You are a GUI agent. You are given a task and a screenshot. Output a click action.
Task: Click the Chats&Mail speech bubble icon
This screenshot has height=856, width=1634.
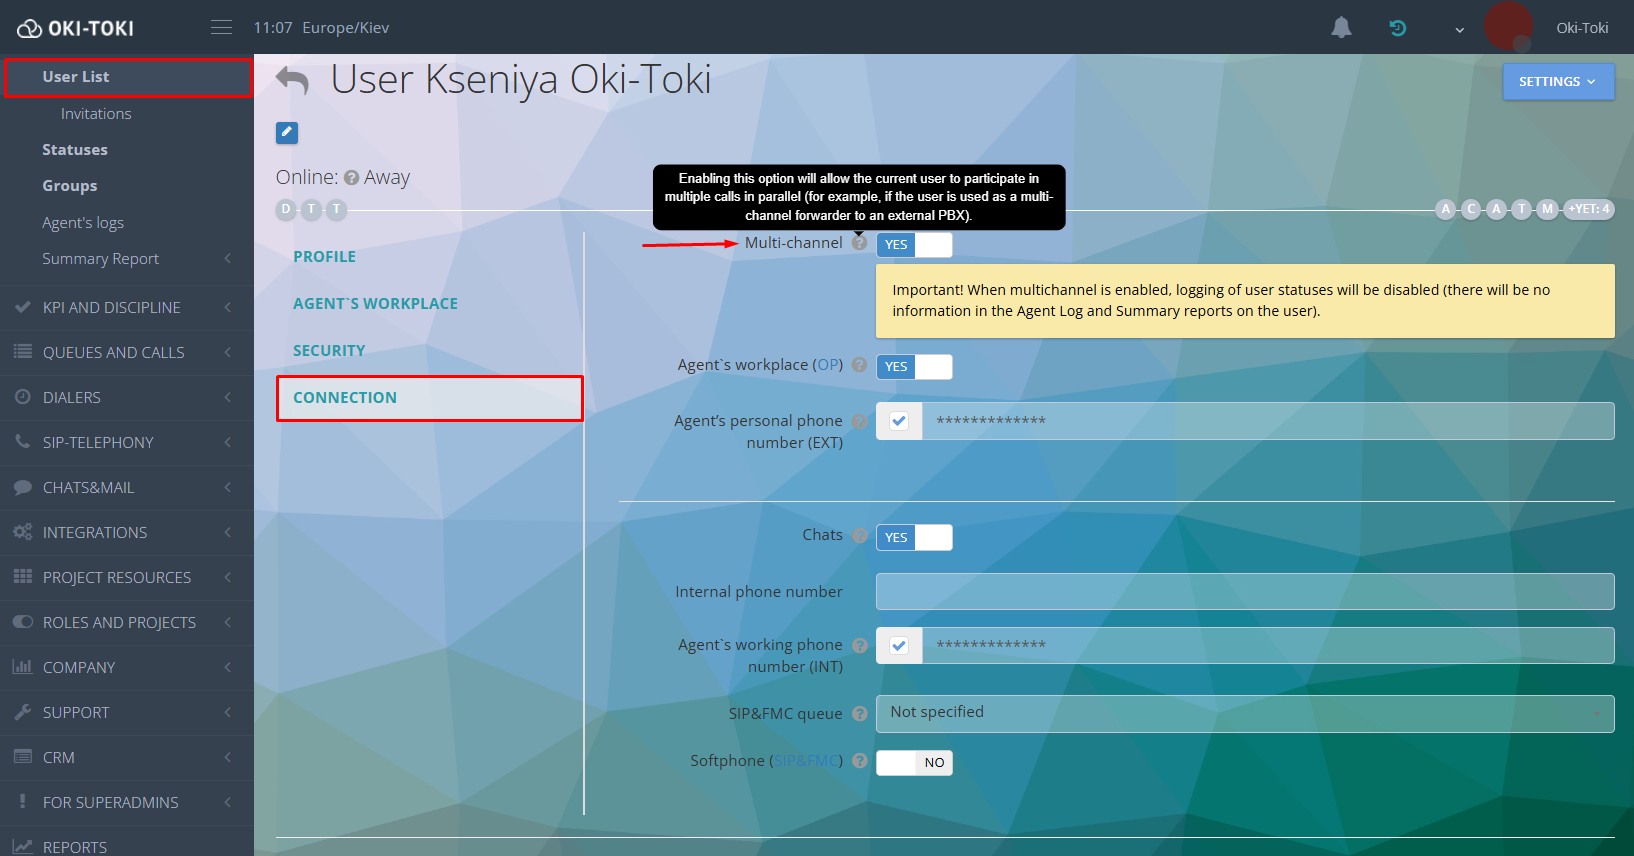[23, 487]
